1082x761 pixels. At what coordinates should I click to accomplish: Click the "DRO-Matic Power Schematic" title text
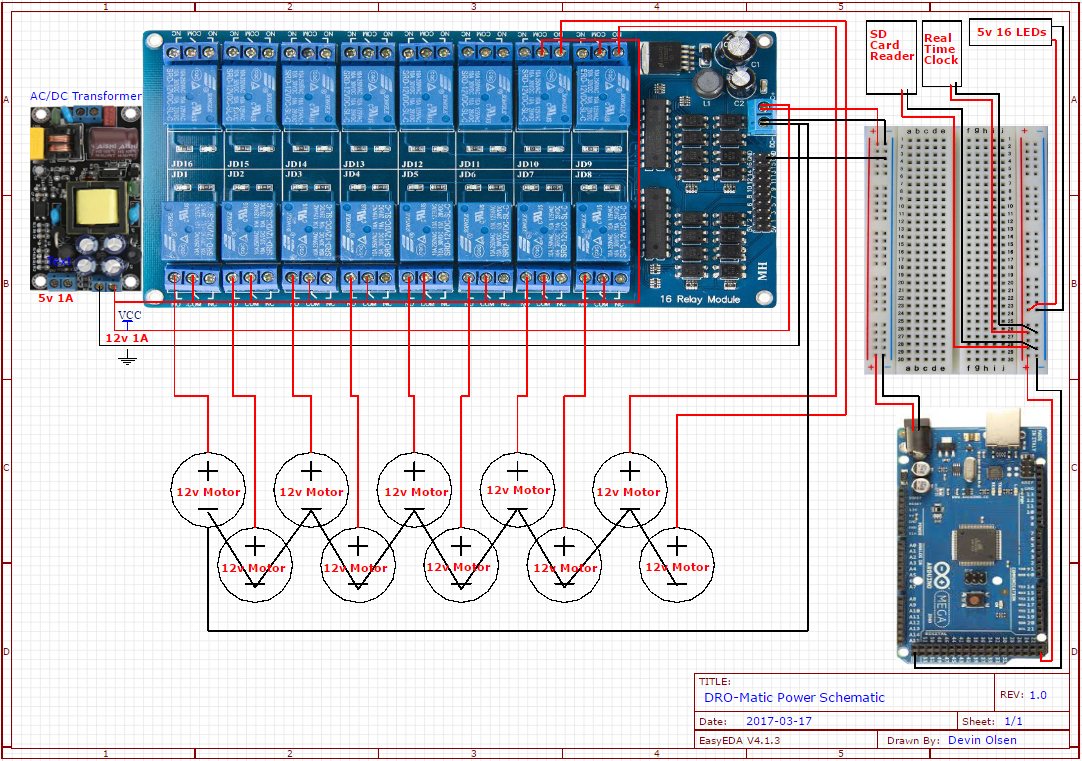tap(794, 698)
